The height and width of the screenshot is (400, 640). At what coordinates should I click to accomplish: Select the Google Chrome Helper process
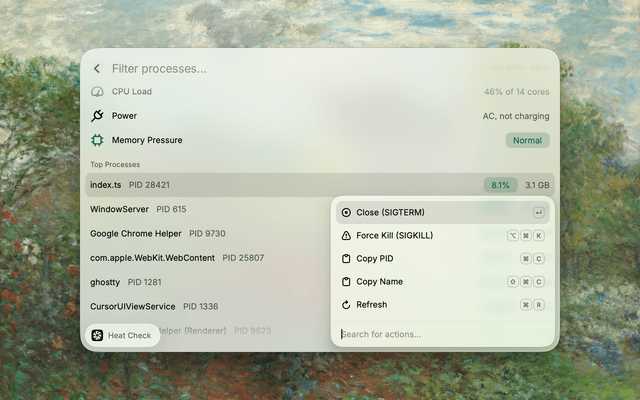point(208,233)
